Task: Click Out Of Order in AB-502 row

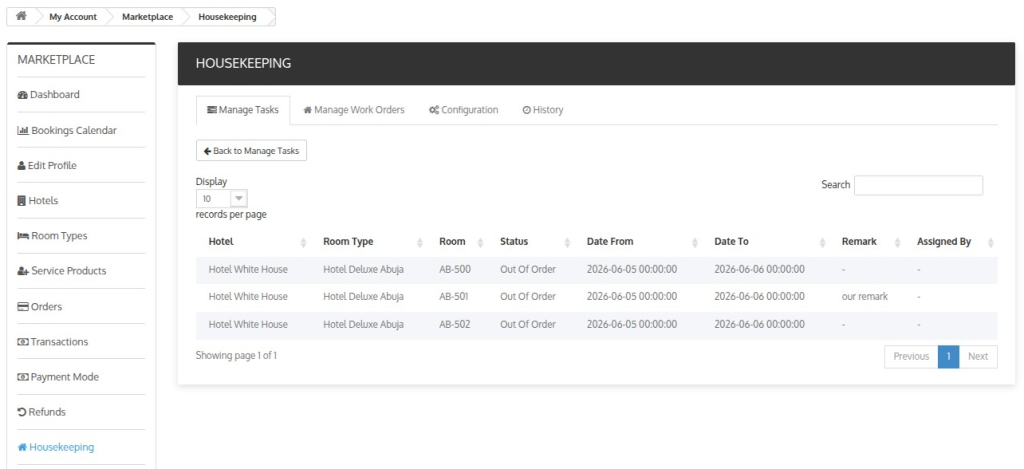Action: click(528, 325)
